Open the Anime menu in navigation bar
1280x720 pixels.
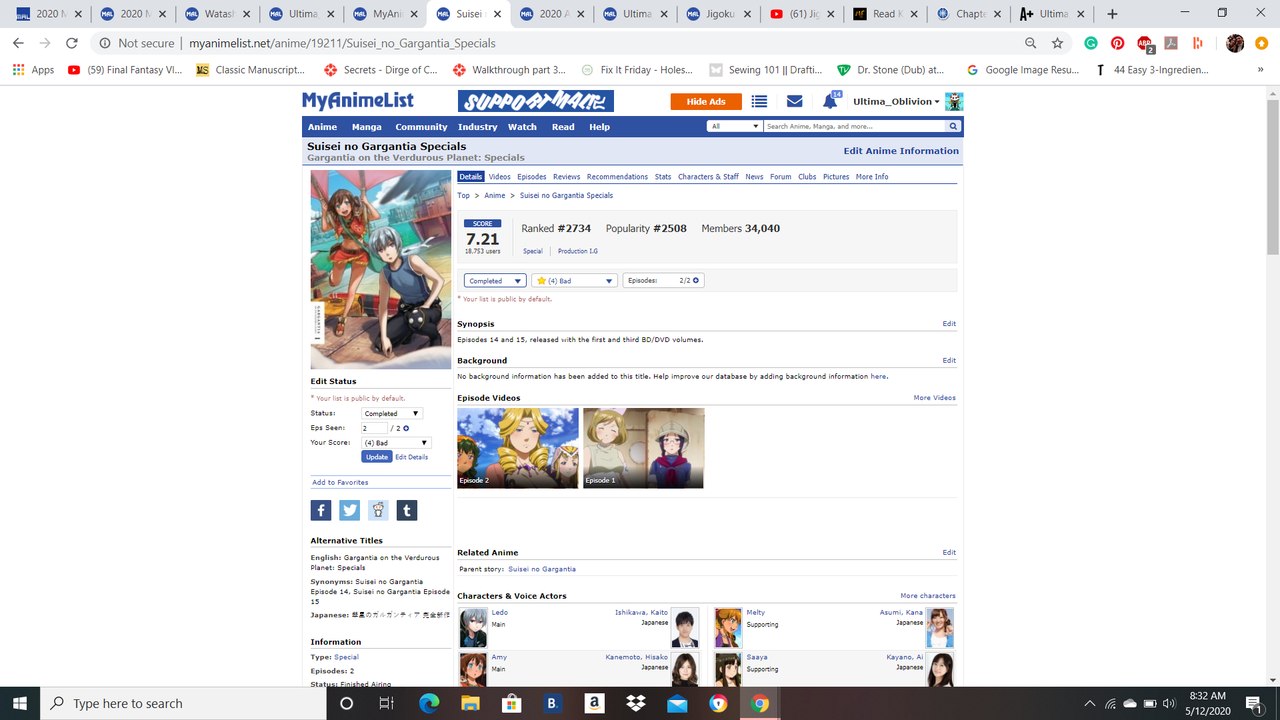coord(322,127)
